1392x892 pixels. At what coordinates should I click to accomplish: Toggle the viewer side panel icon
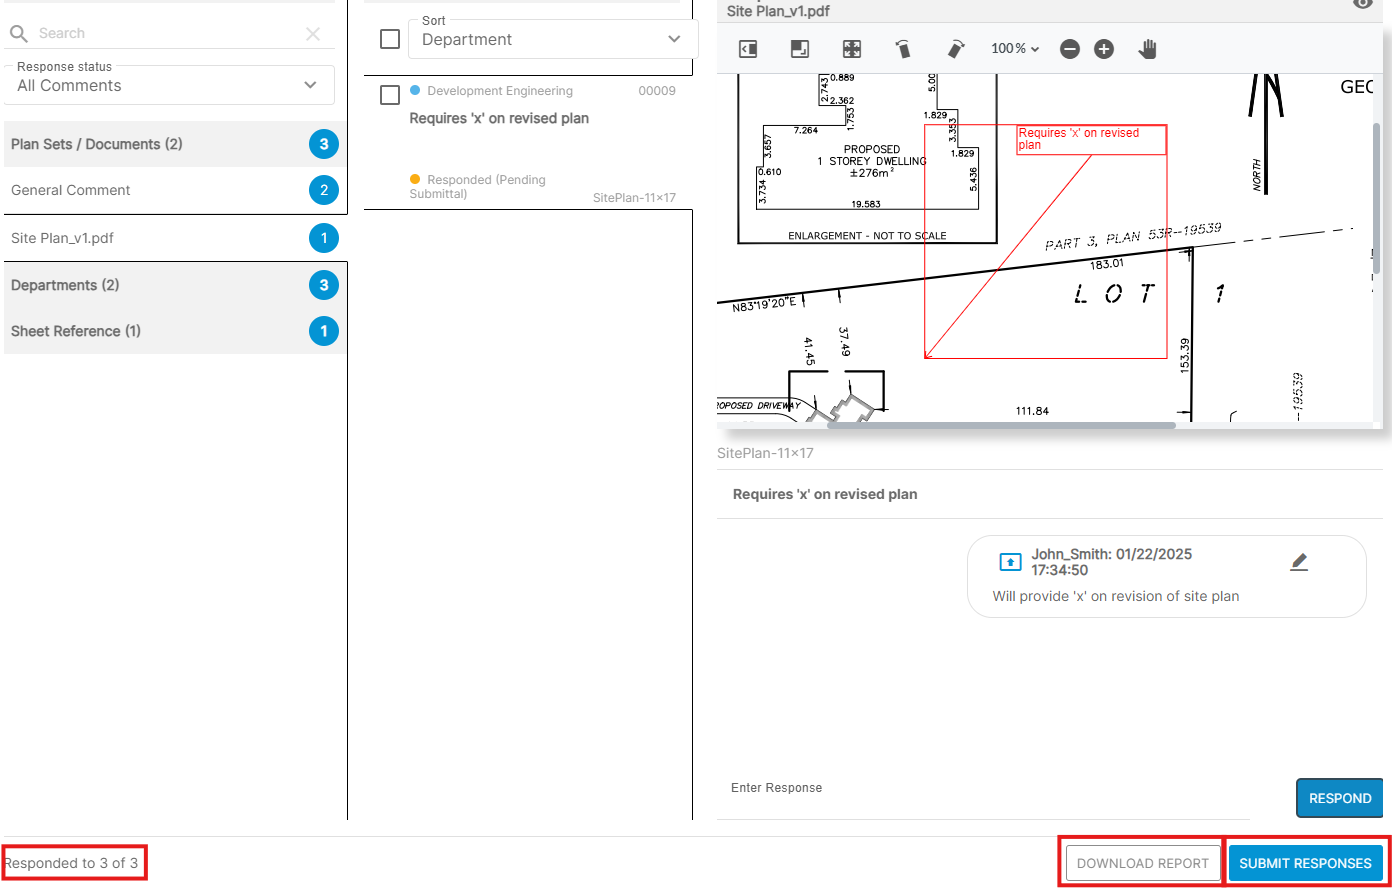pos(748,49)
